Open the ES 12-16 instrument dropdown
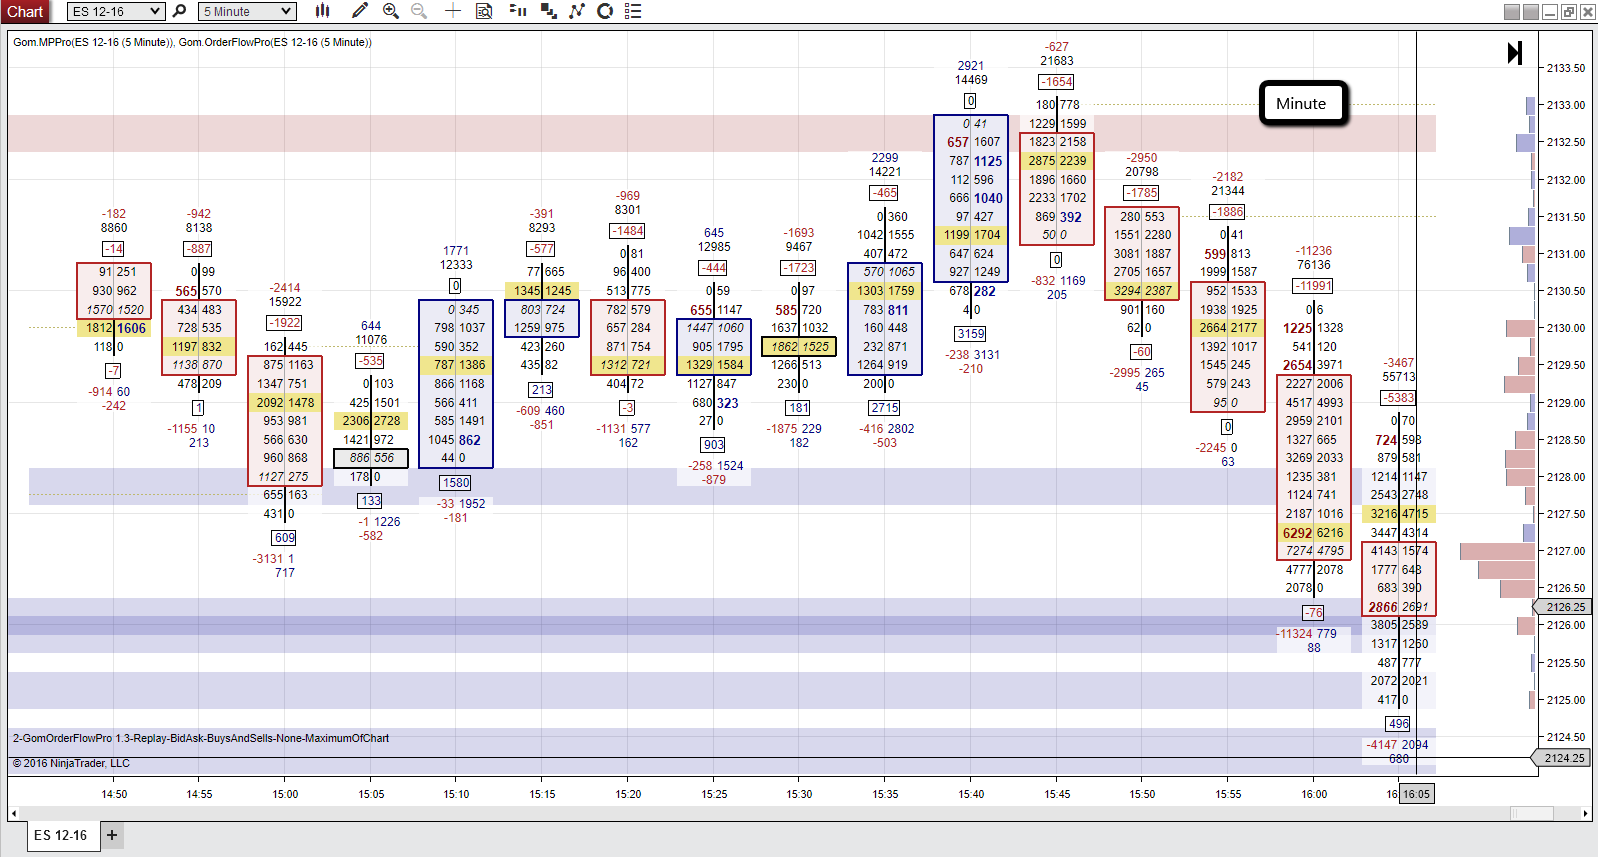 click(116, 11)
